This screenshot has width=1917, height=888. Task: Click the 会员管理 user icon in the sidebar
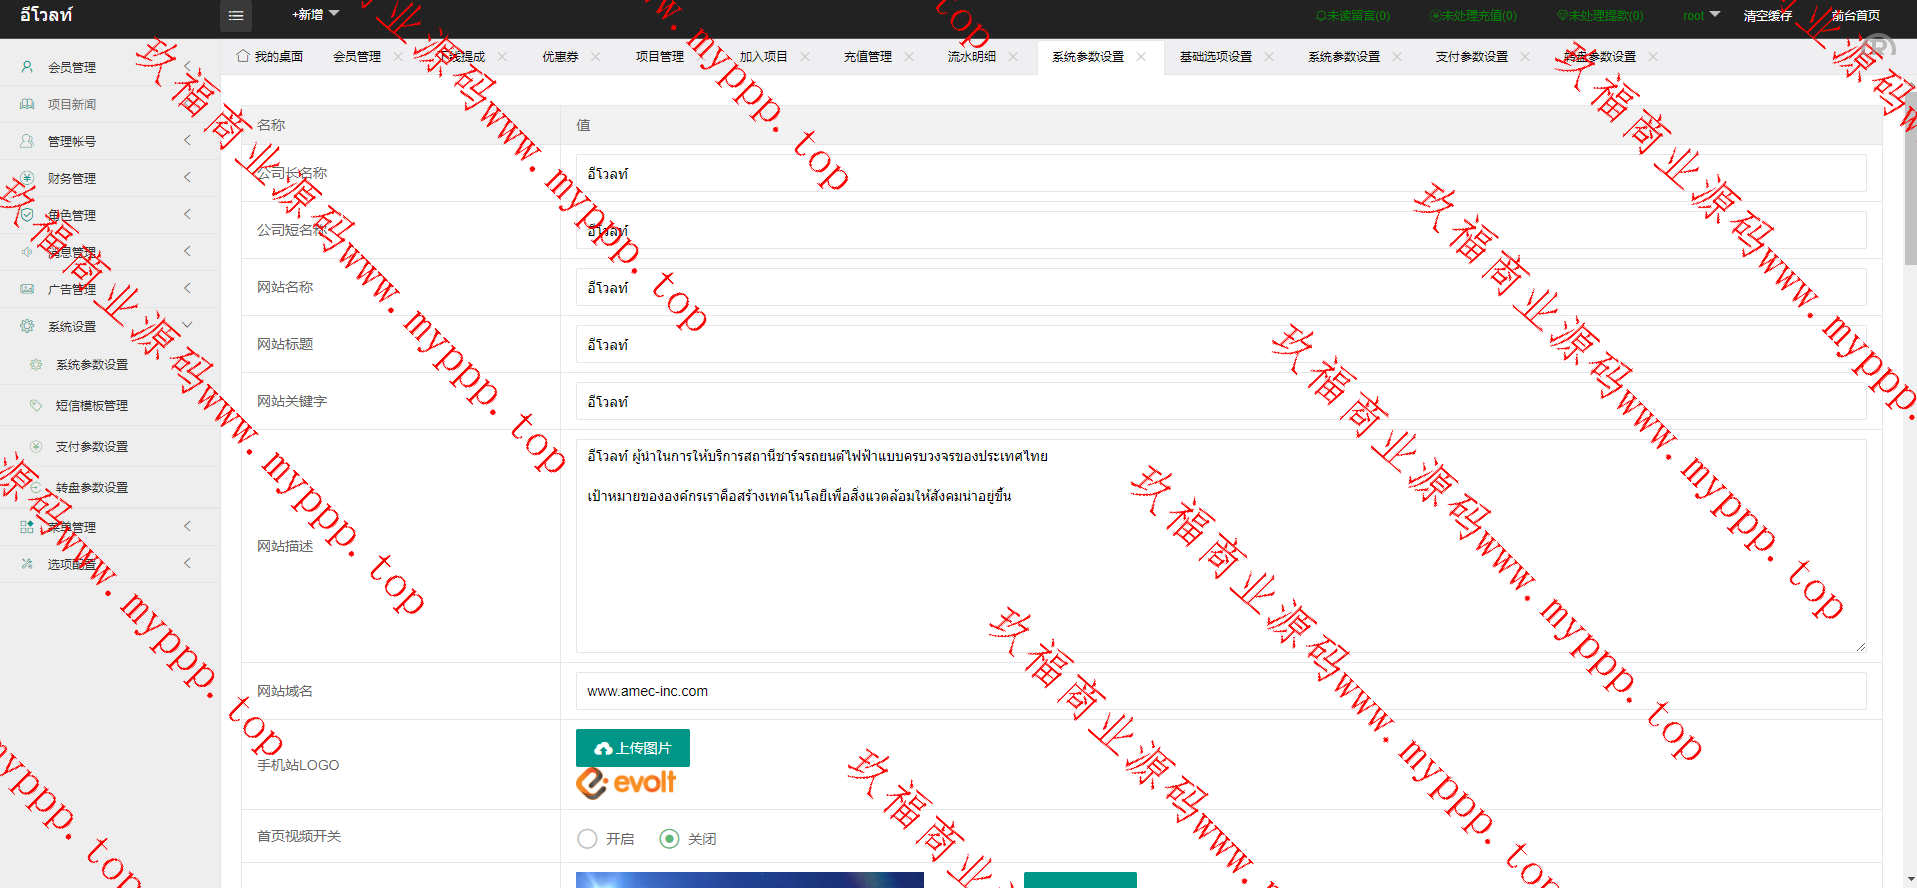click(x=27, y=67)
